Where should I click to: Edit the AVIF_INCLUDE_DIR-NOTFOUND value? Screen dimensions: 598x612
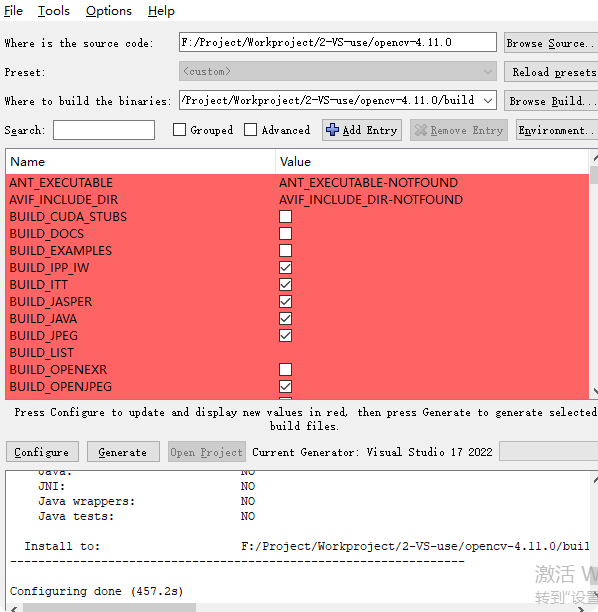pos(371,199)
